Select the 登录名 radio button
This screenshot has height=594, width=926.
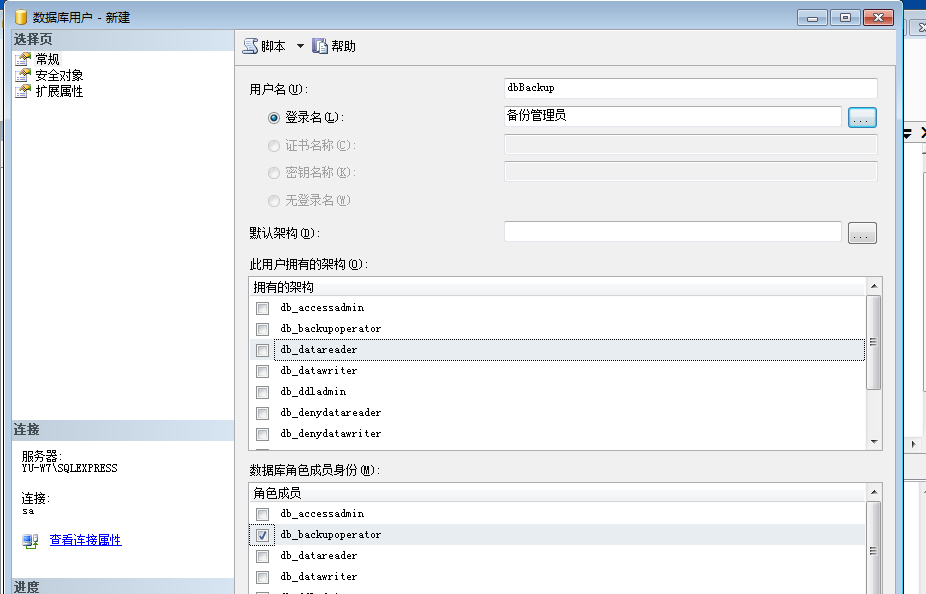pyautogui.click(x=273, y=118)
